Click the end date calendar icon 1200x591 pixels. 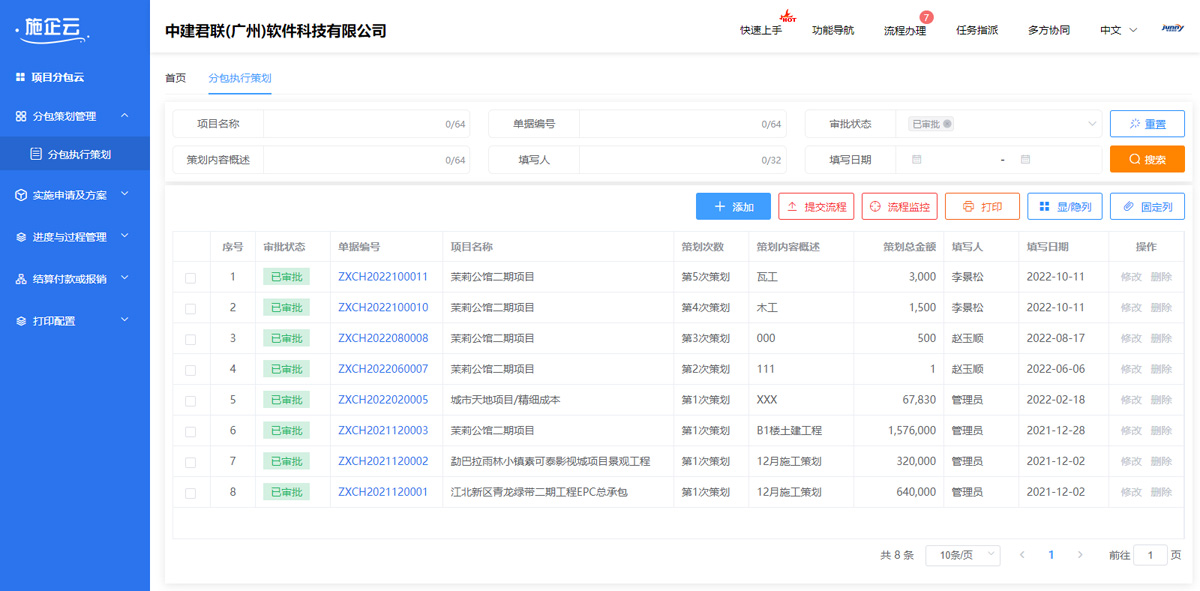1026,159
